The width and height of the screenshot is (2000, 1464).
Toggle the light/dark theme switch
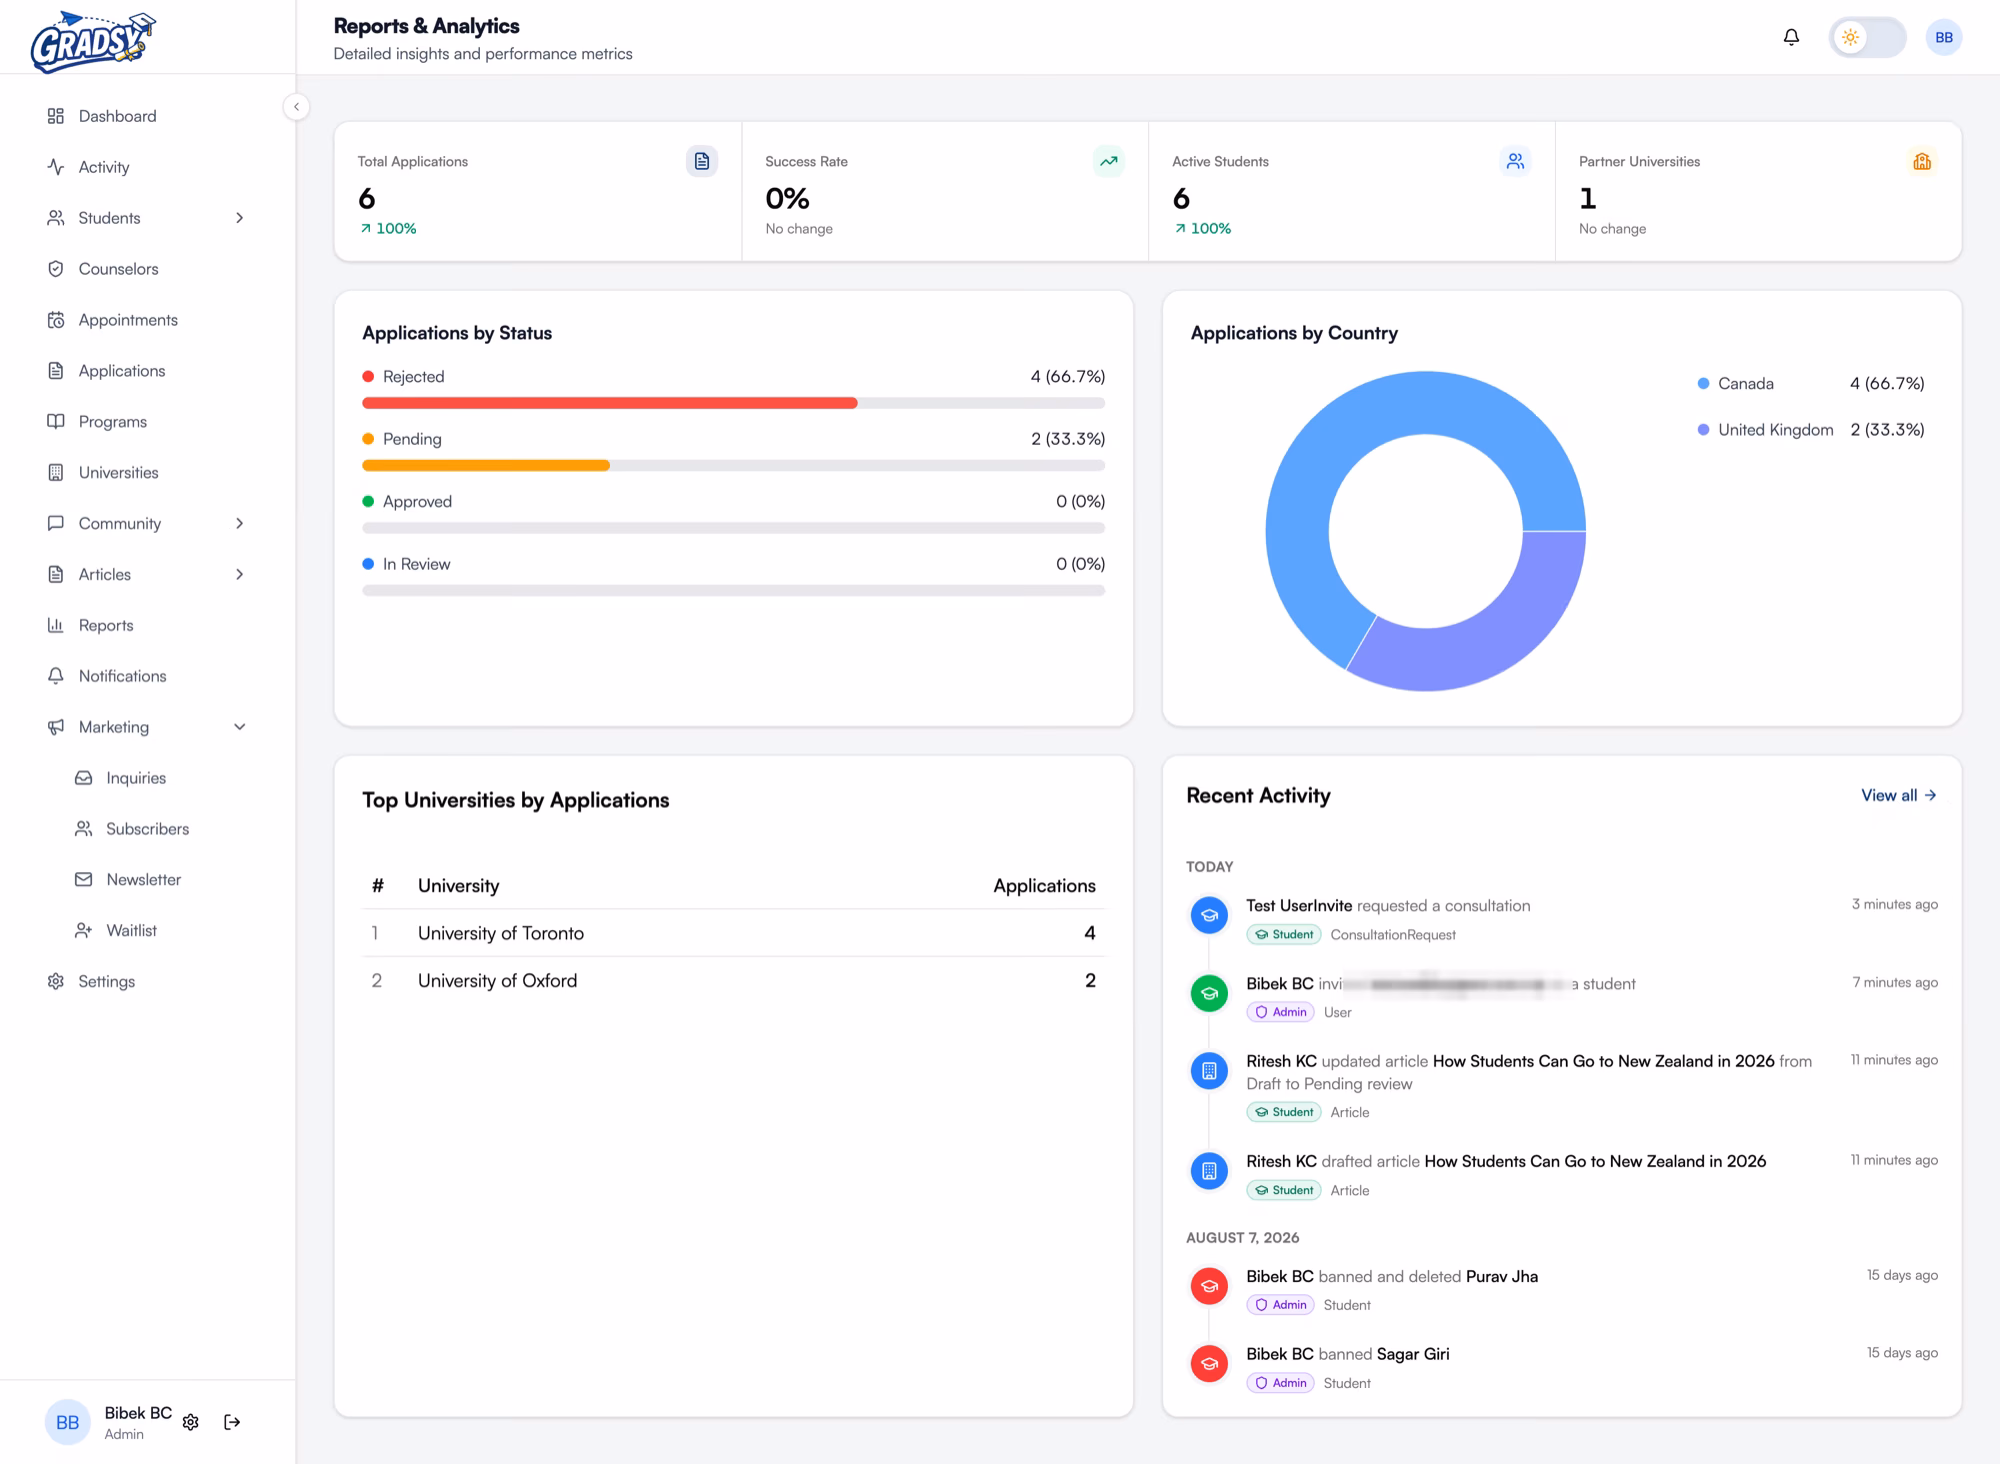click(x=1867, y=37)
